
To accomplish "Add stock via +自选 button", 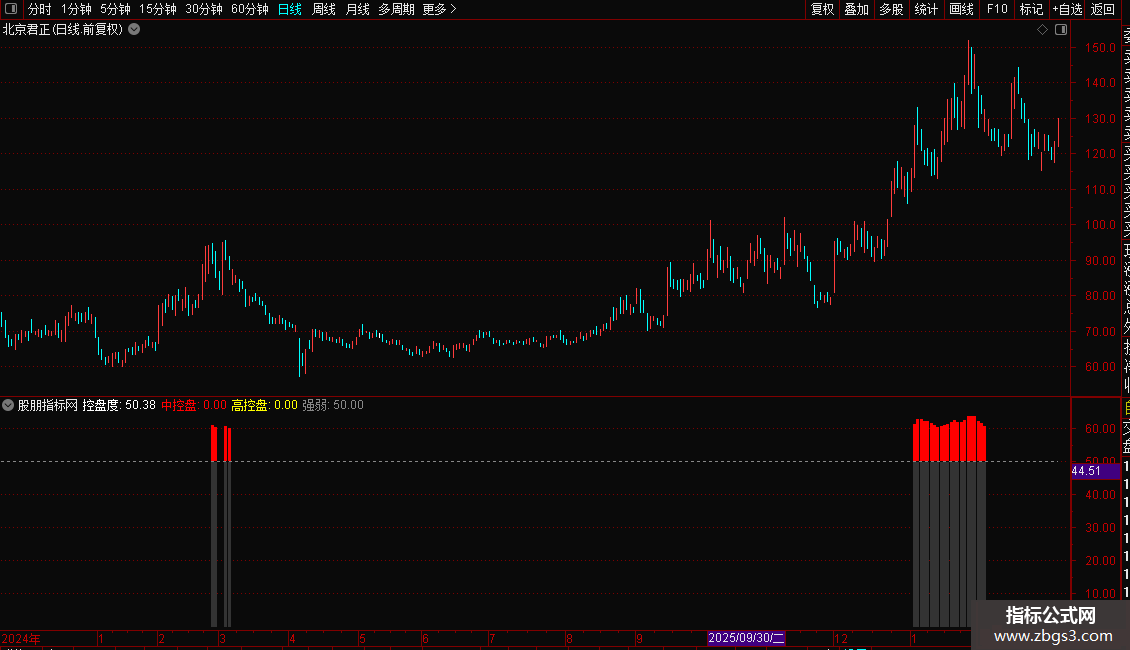I will [x=1067, y=9].
